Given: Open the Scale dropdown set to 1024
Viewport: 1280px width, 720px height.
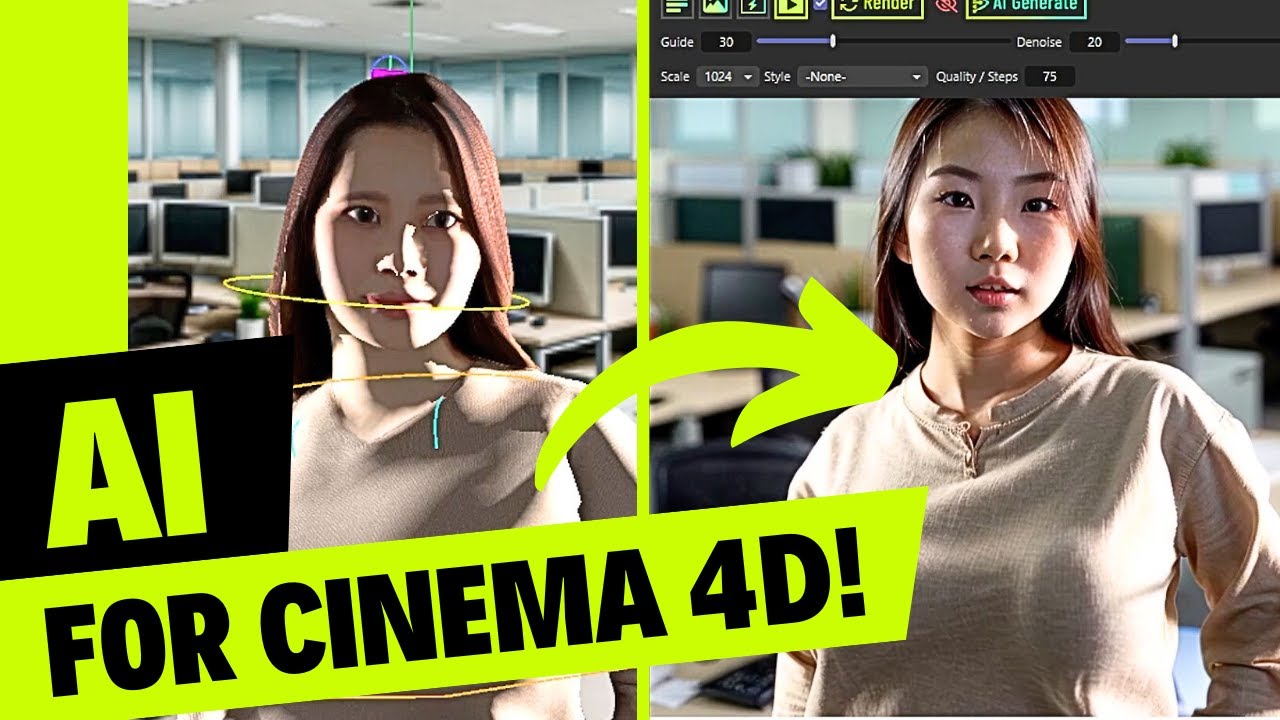Looking at the screenshot, I should tap(728, 77).
